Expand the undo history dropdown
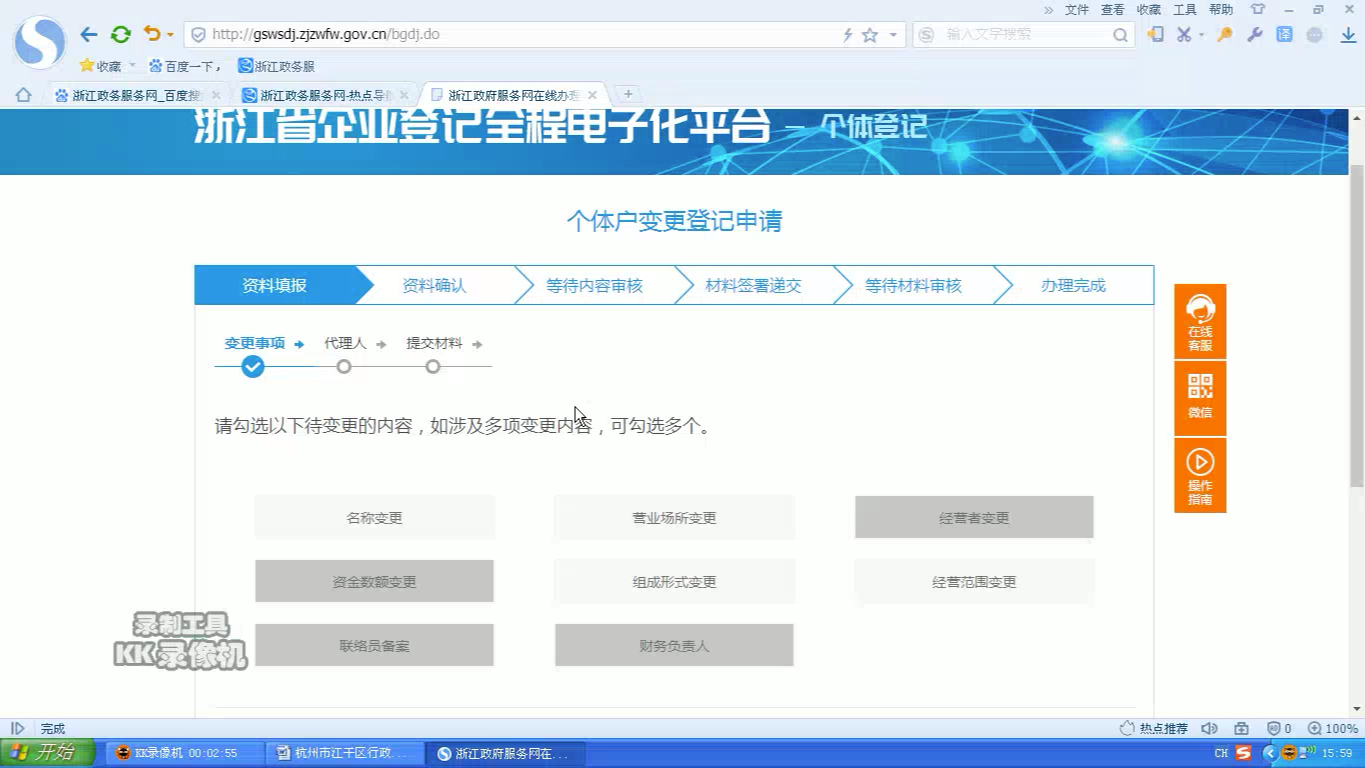The height and width of the screenshot is (768, 1365). click(168, 33)
